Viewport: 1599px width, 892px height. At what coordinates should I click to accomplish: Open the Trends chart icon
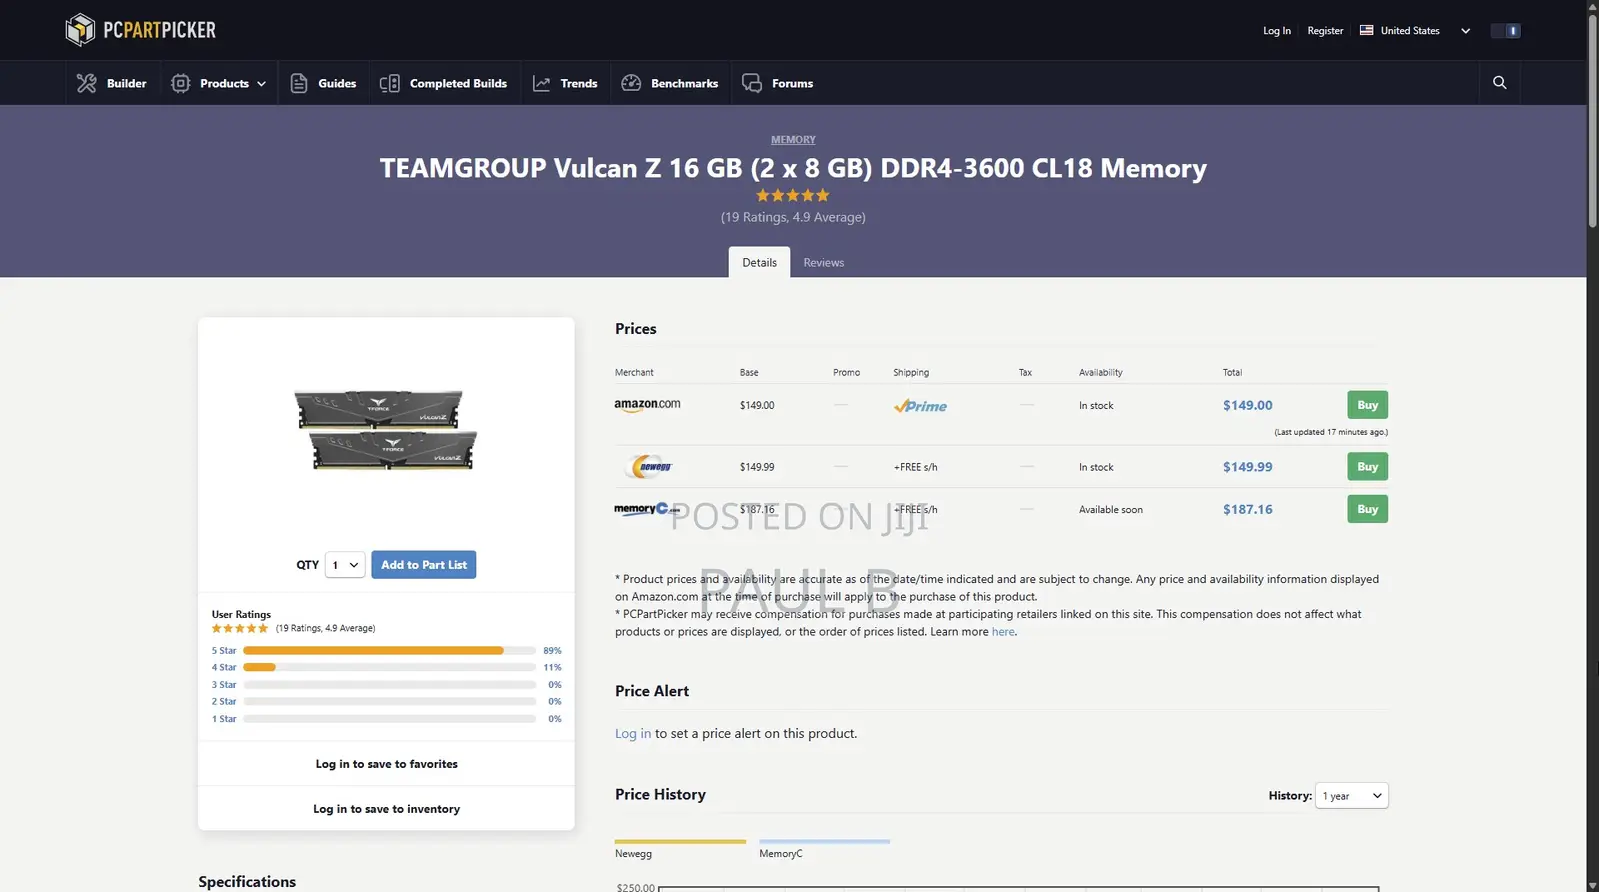(x=541, y=83)
